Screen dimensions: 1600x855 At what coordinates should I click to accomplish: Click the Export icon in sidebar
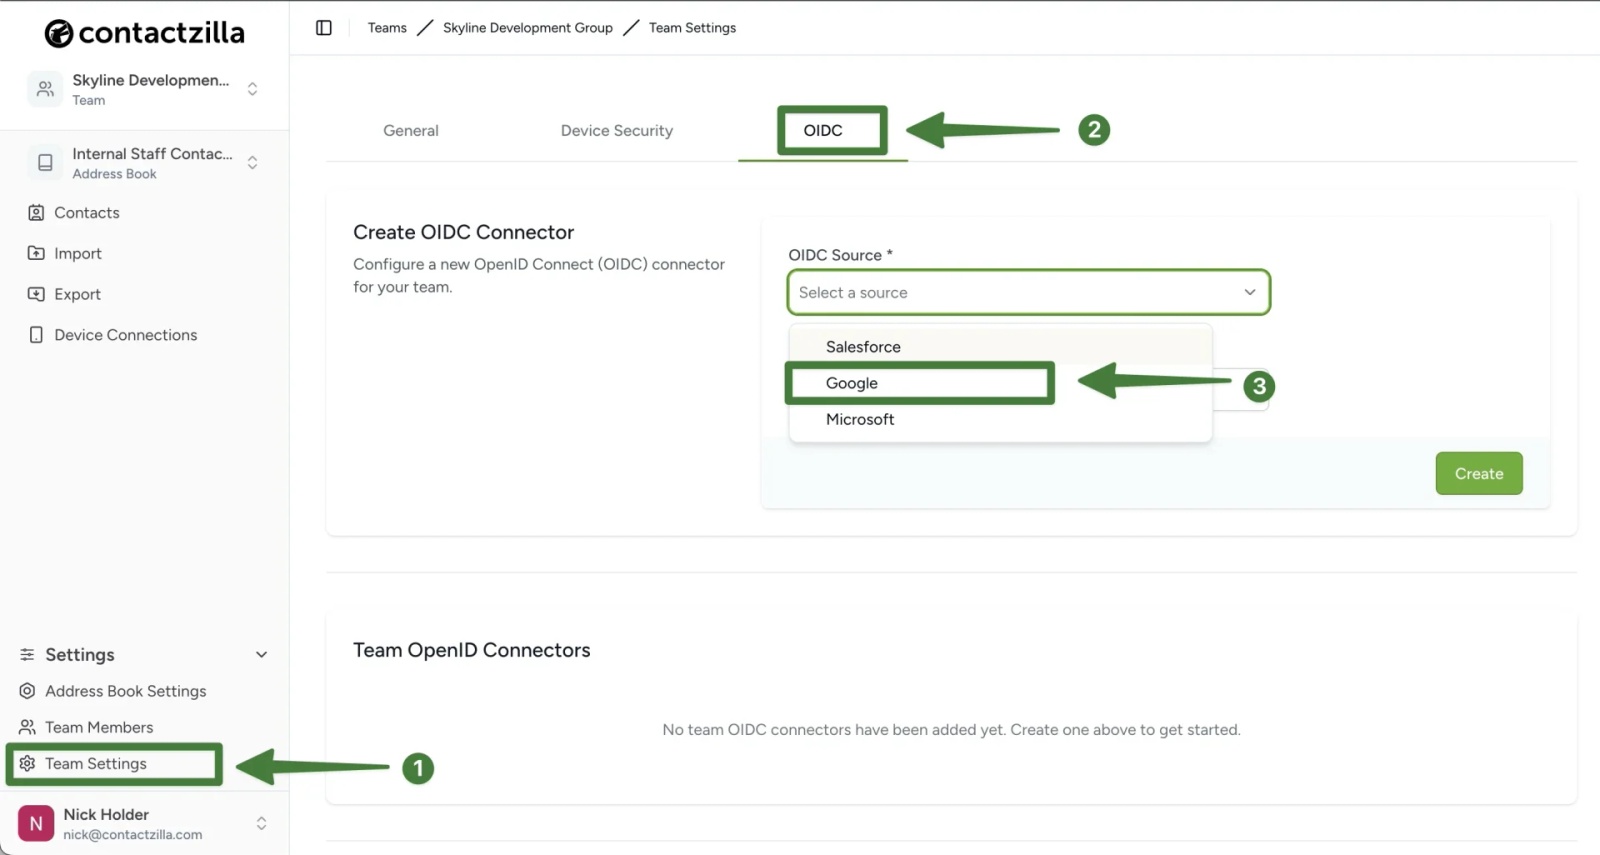tap(36, 294)
